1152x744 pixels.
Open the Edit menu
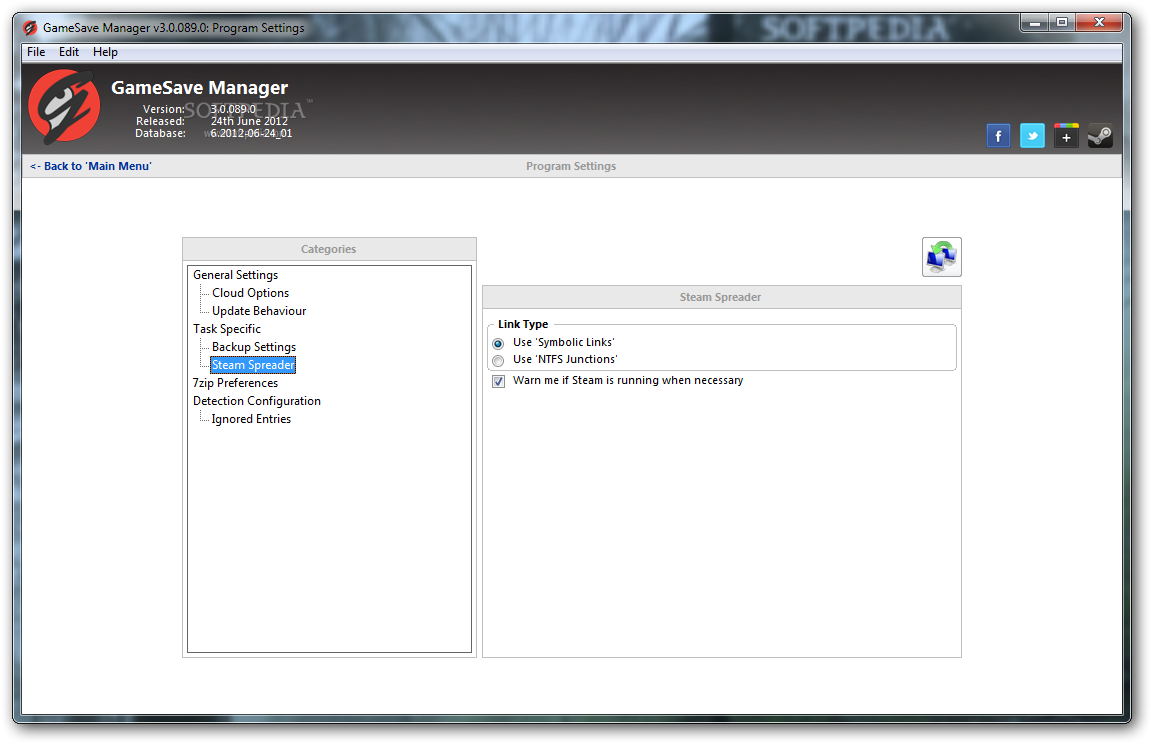[69, 52]
